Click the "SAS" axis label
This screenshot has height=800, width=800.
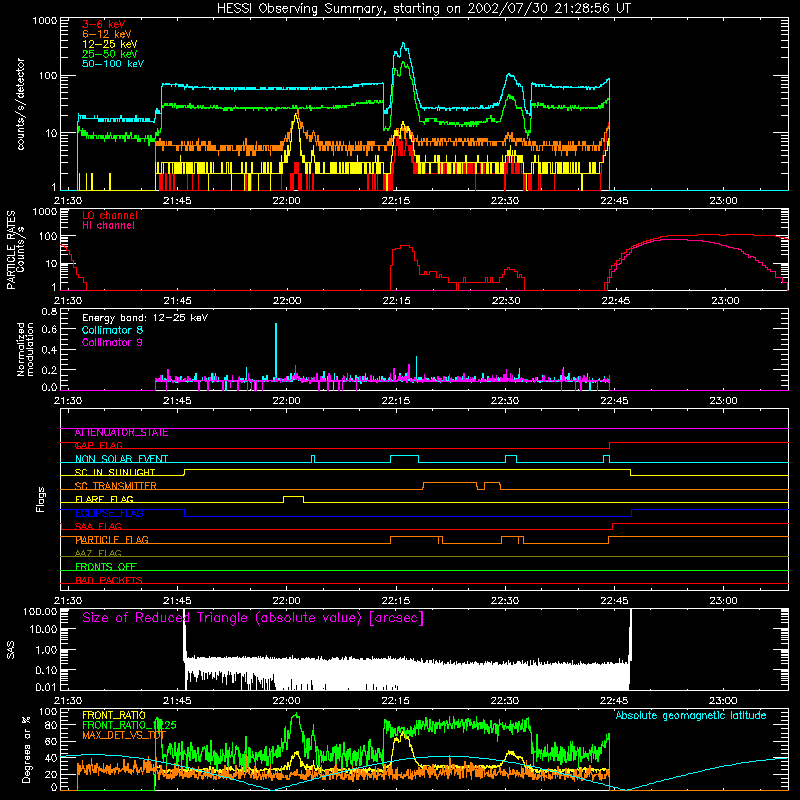(11, 650)
